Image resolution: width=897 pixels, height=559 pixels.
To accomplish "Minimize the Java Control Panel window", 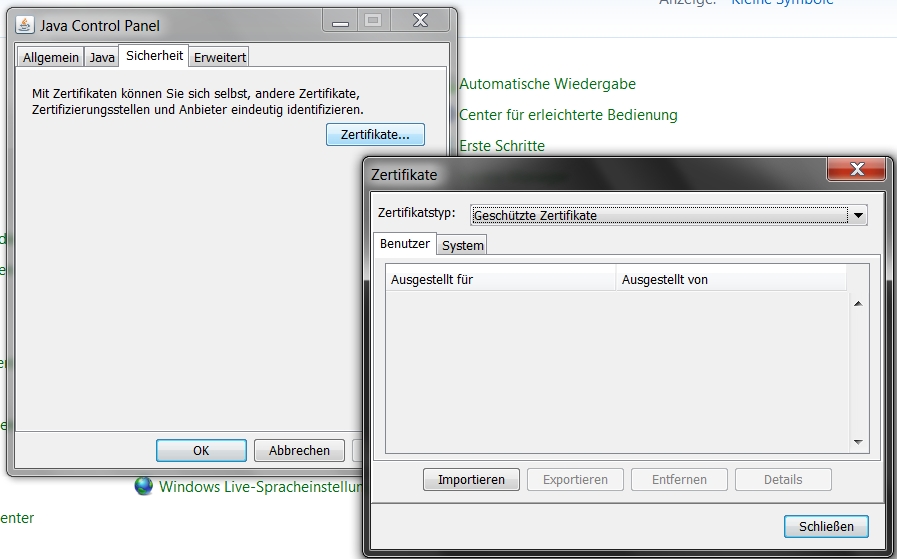I will [x=340, y=22].
